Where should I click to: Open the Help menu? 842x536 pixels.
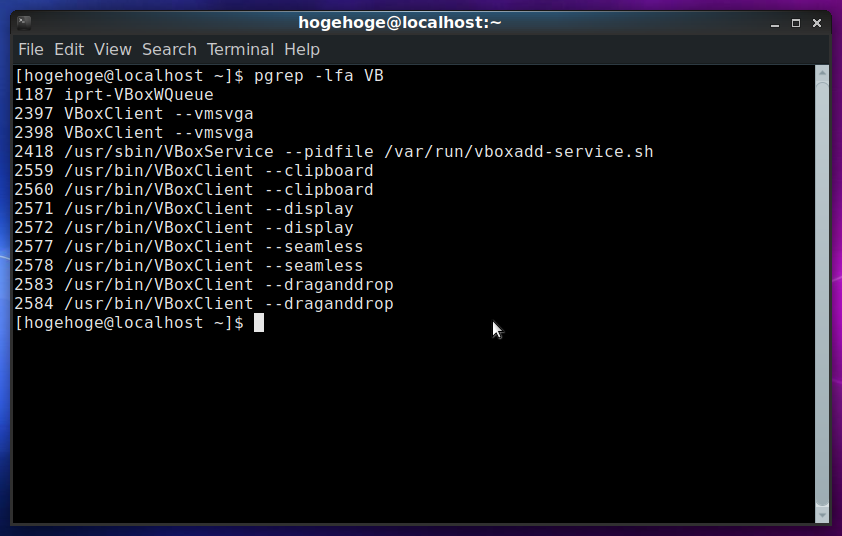pyautogui.click(x=302, y=49)
